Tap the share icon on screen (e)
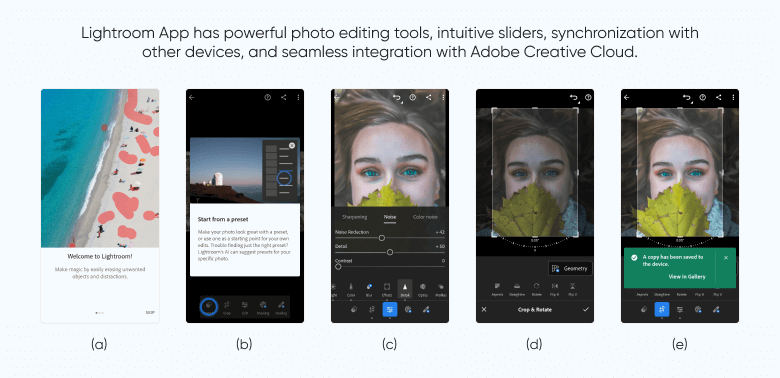Image resolution: width=780 pixels, height=378 pixels. (718, 97)
